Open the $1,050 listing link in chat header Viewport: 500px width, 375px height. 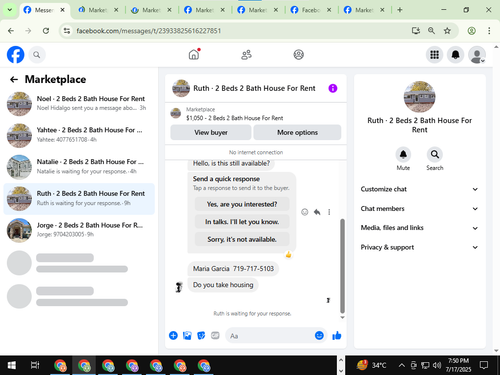(234, 118)
